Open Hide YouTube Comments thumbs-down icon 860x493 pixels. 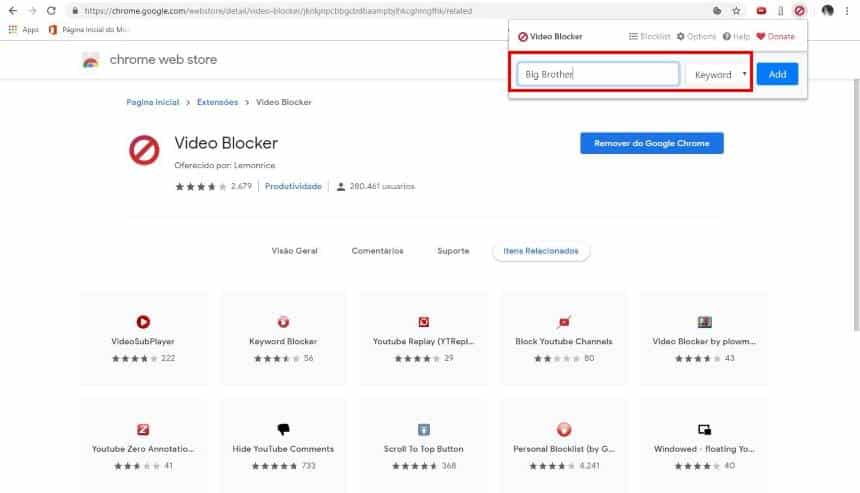283,429
